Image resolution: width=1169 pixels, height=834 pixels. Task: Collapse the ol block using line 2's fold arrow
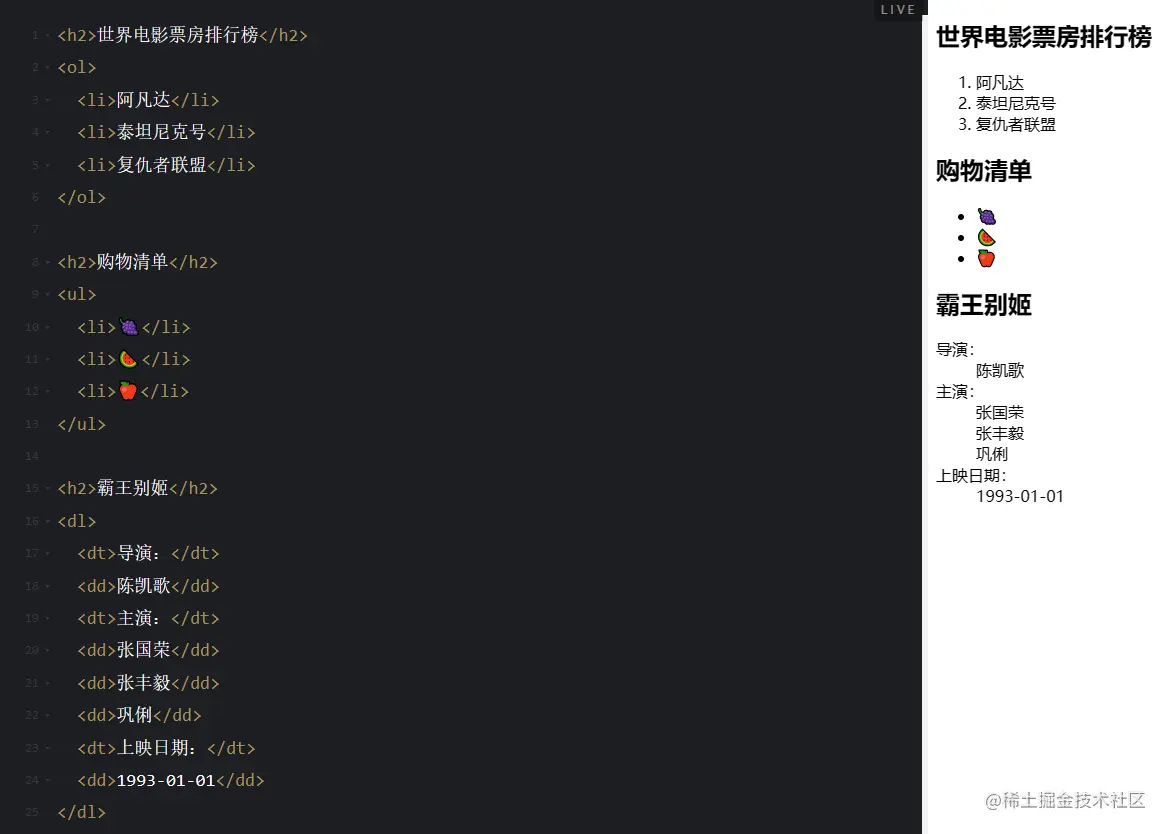(46, 67)
